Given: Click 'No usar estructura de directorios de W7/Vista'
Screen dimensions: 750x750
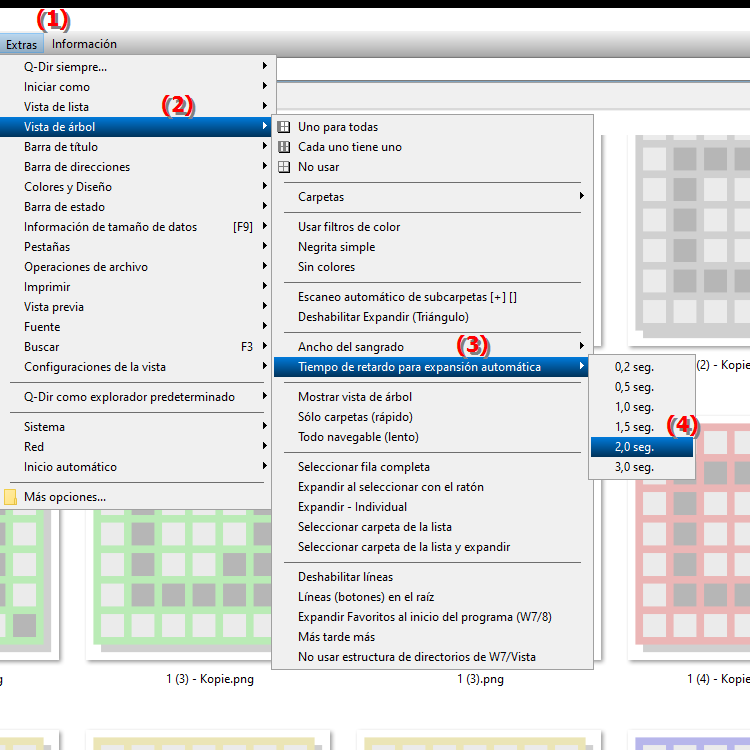Looking at the screenshot, I should 430,657.
